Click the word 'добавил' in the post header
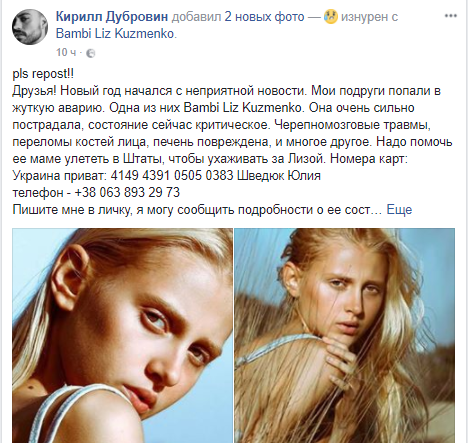Screen dimensions: 468x443 (x=196, y=17)
